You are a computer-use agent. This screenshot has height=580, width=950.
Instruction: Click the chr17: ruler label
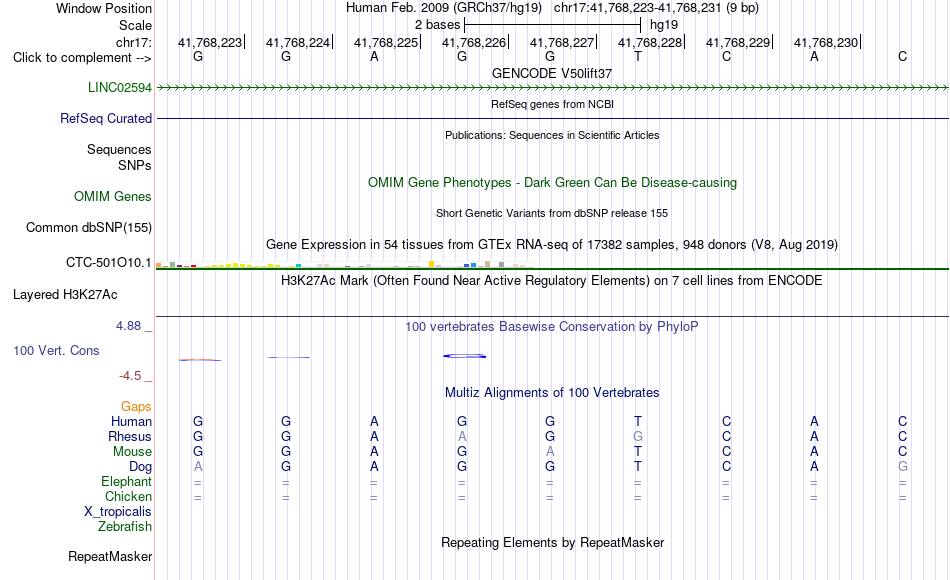[134, 42]
